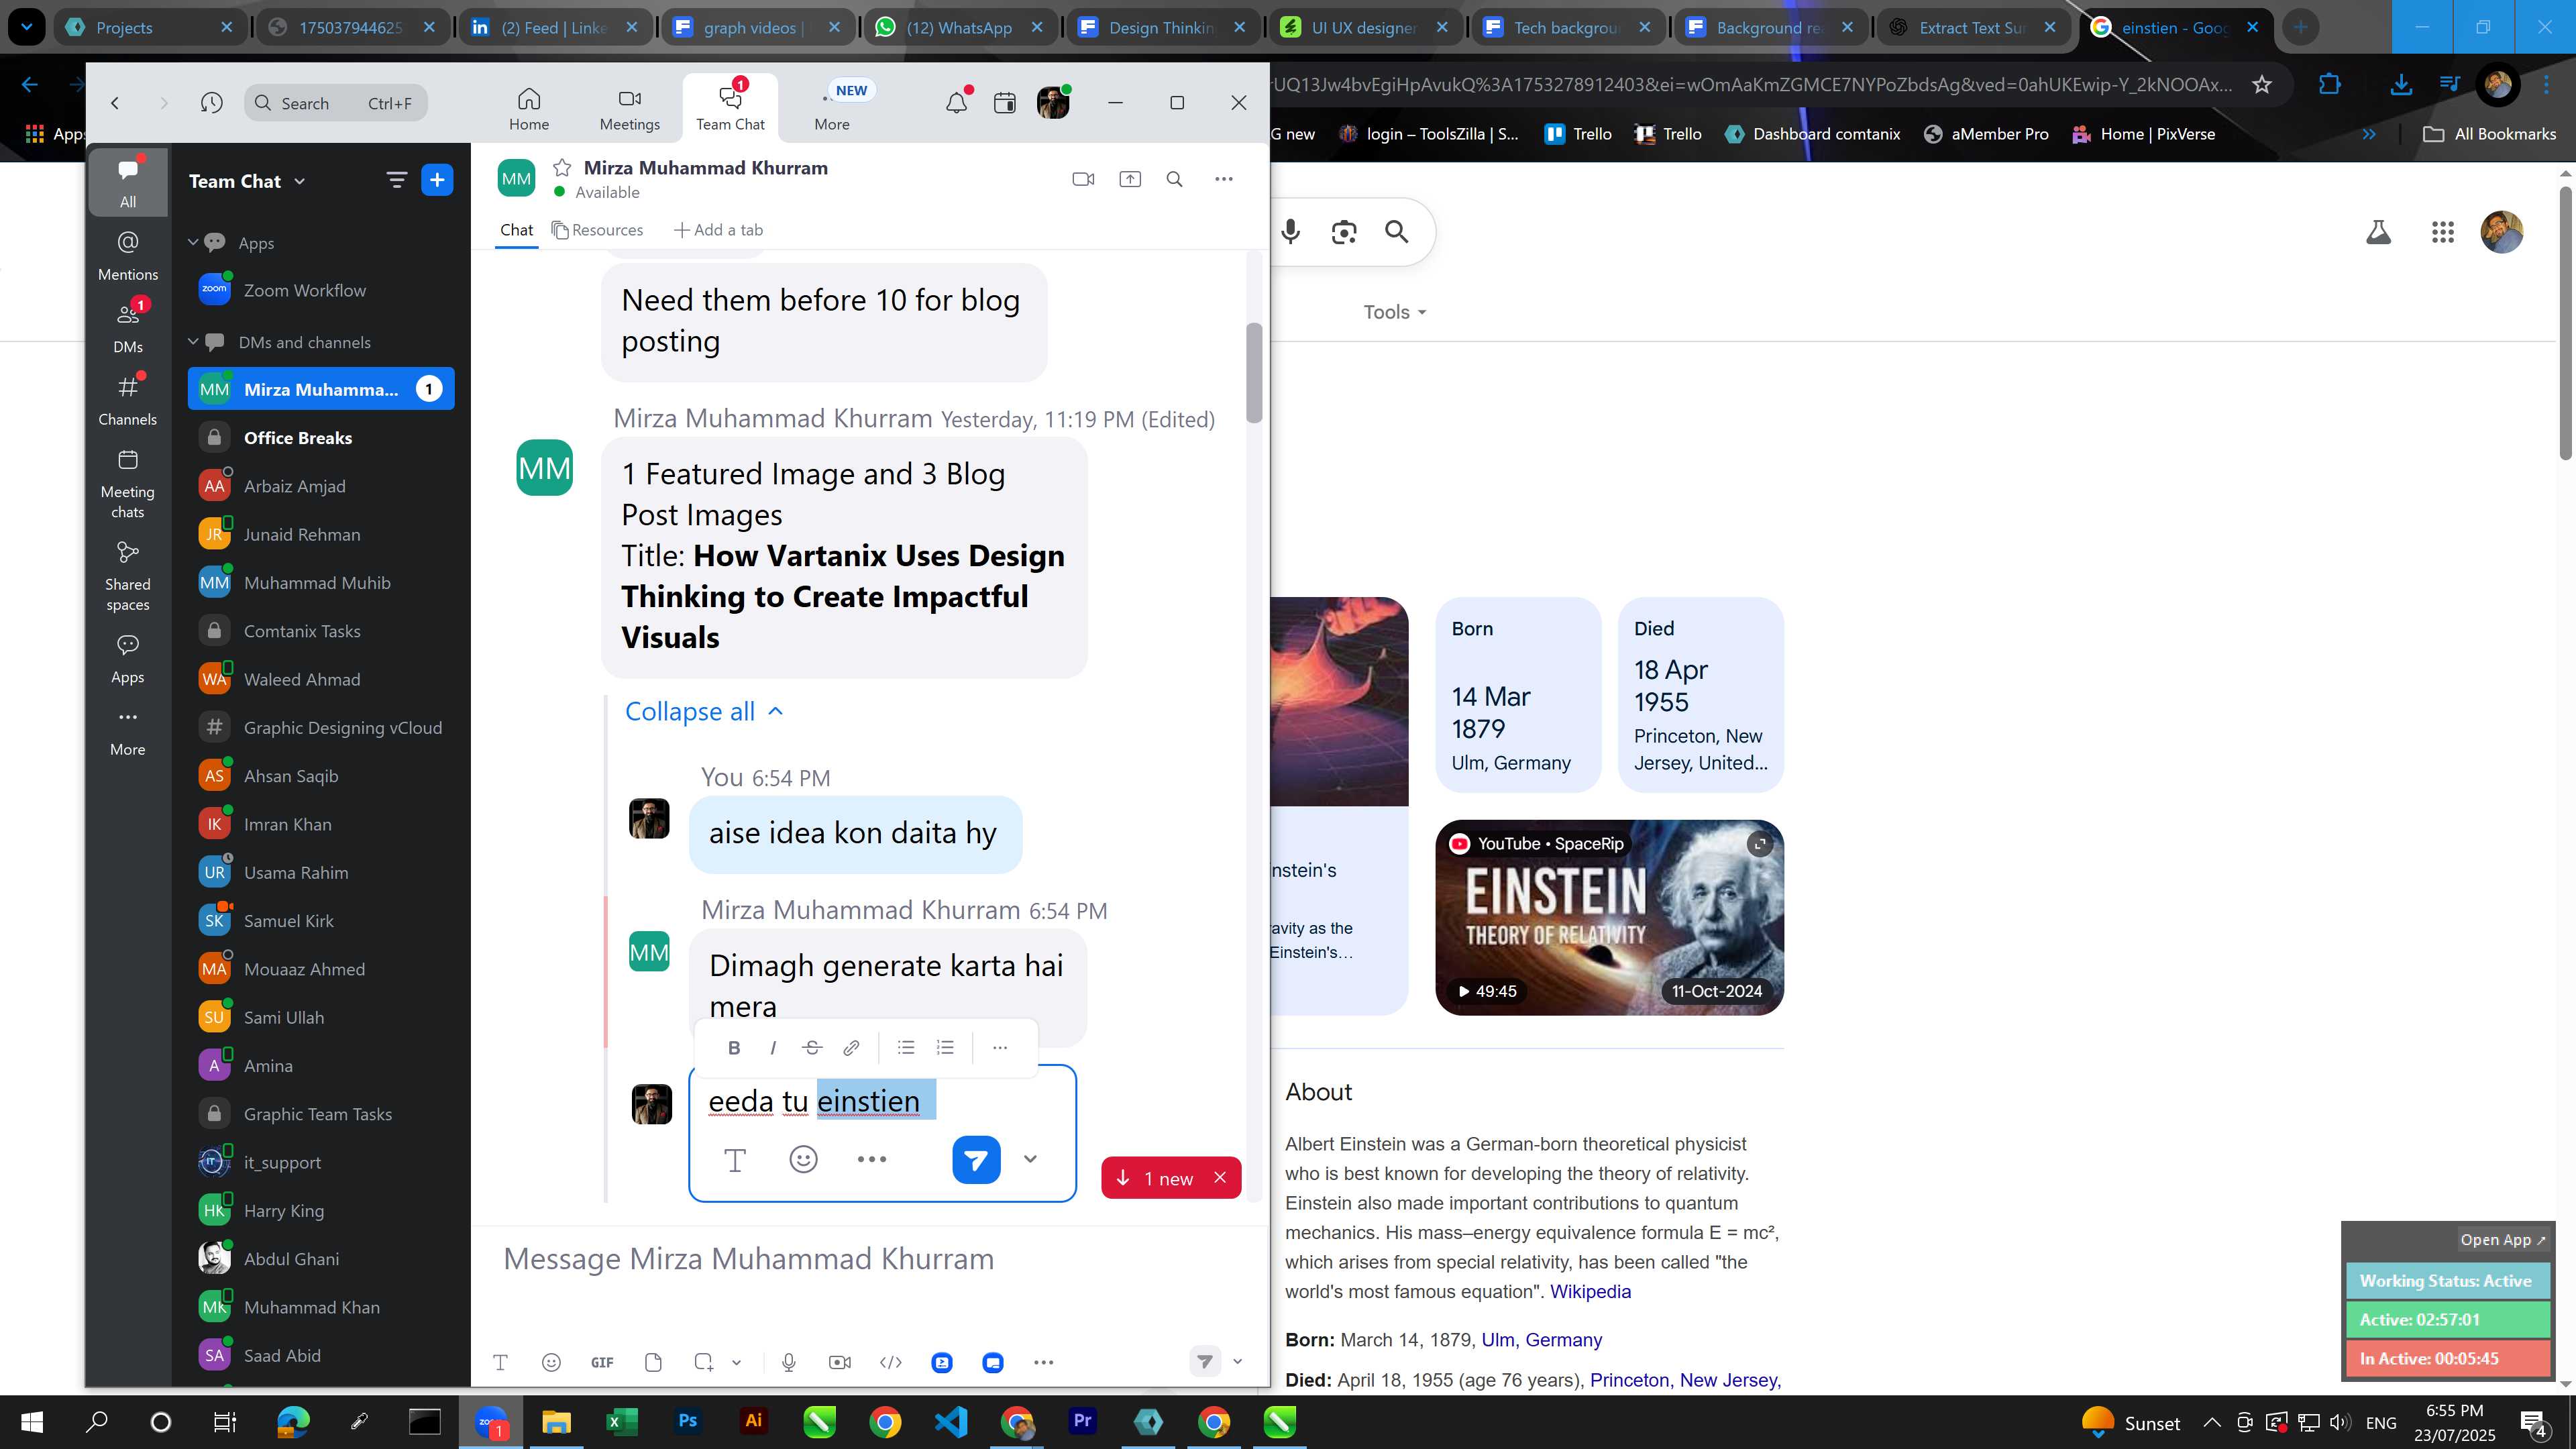Image resolution: width=2576 pixels, height=1449 pixels.
Task: Click the Wikipedia link in Chrome's About section
Action: 1590,1291
